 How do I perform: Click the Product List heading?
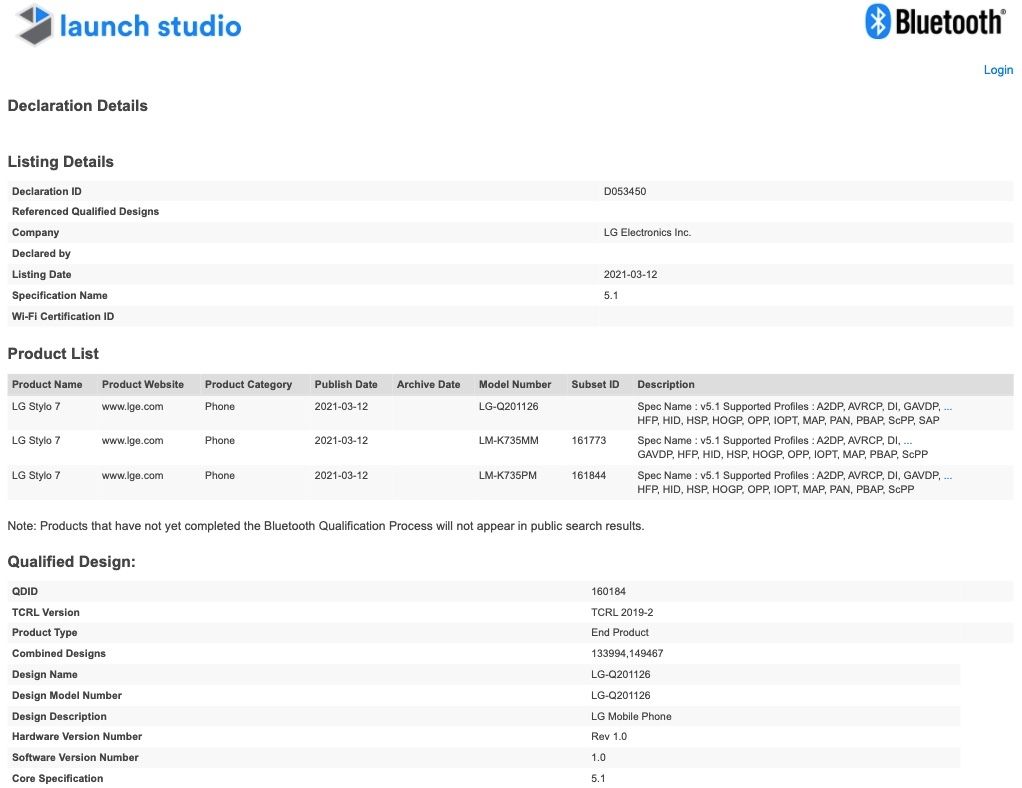click(x=53, y=353)
